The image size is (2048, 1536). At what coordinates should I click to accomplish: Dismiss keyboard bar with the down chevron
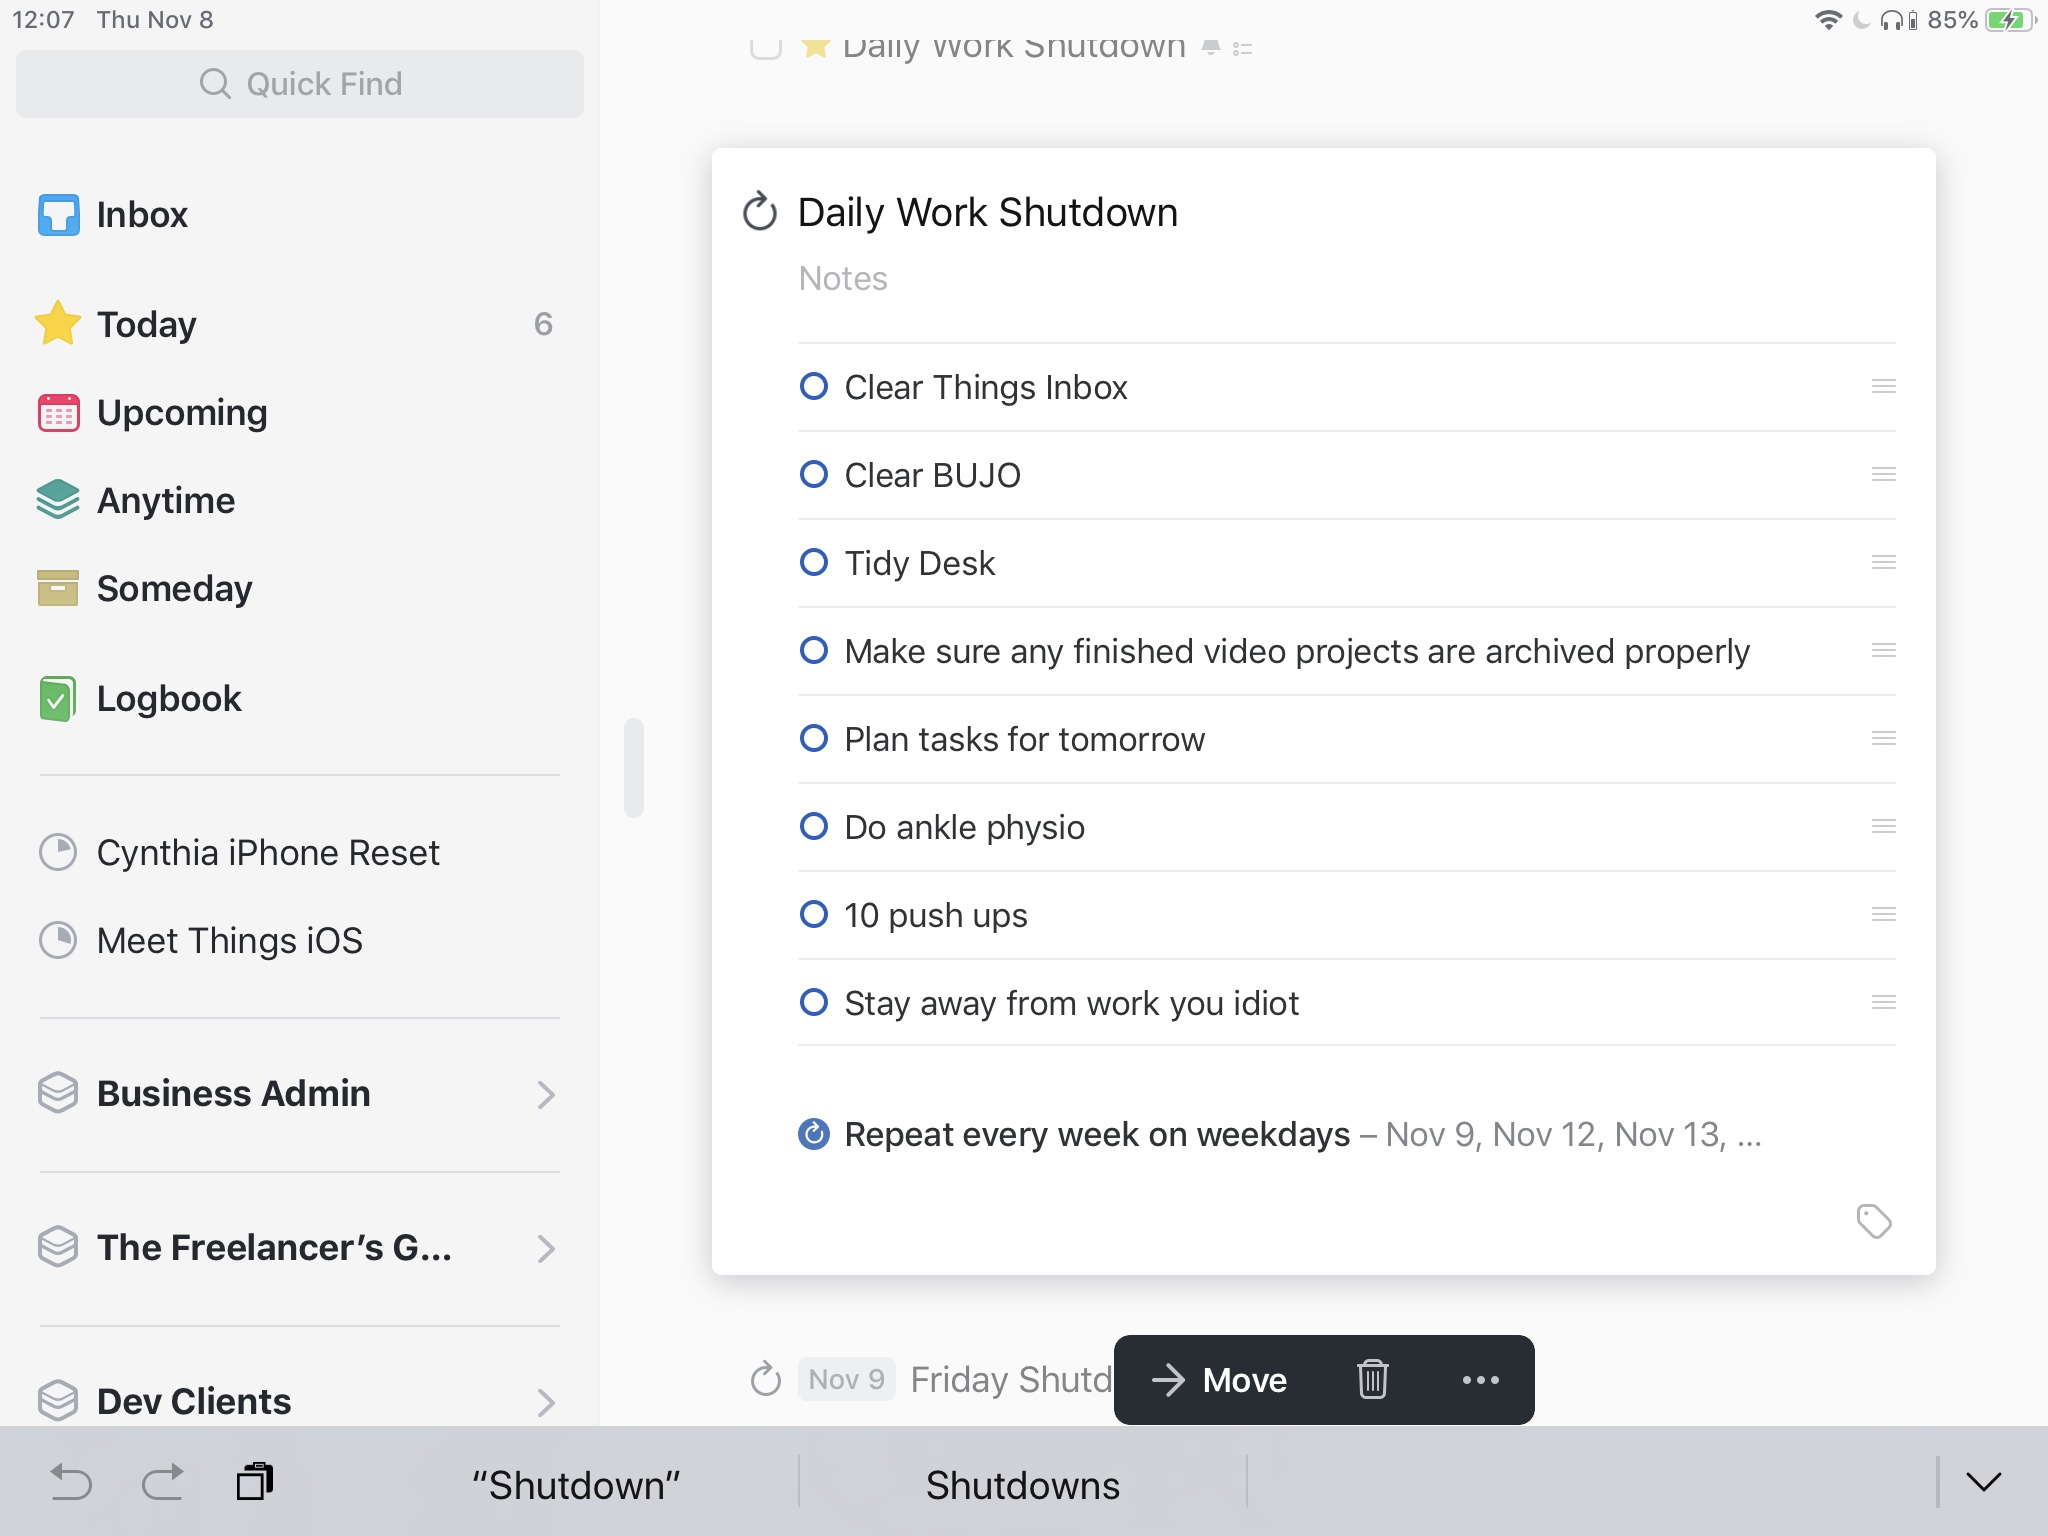pos(1983,1482)
